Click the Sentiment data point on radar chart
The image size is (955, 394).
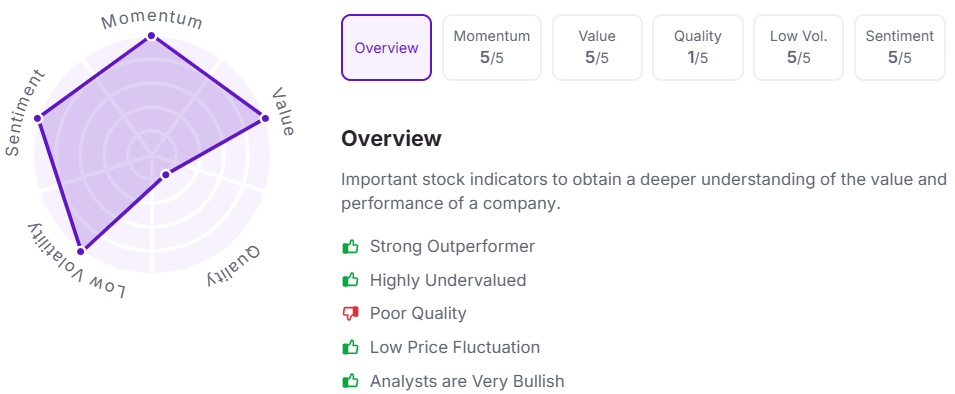pyautogui.click(x=38, y=118)
